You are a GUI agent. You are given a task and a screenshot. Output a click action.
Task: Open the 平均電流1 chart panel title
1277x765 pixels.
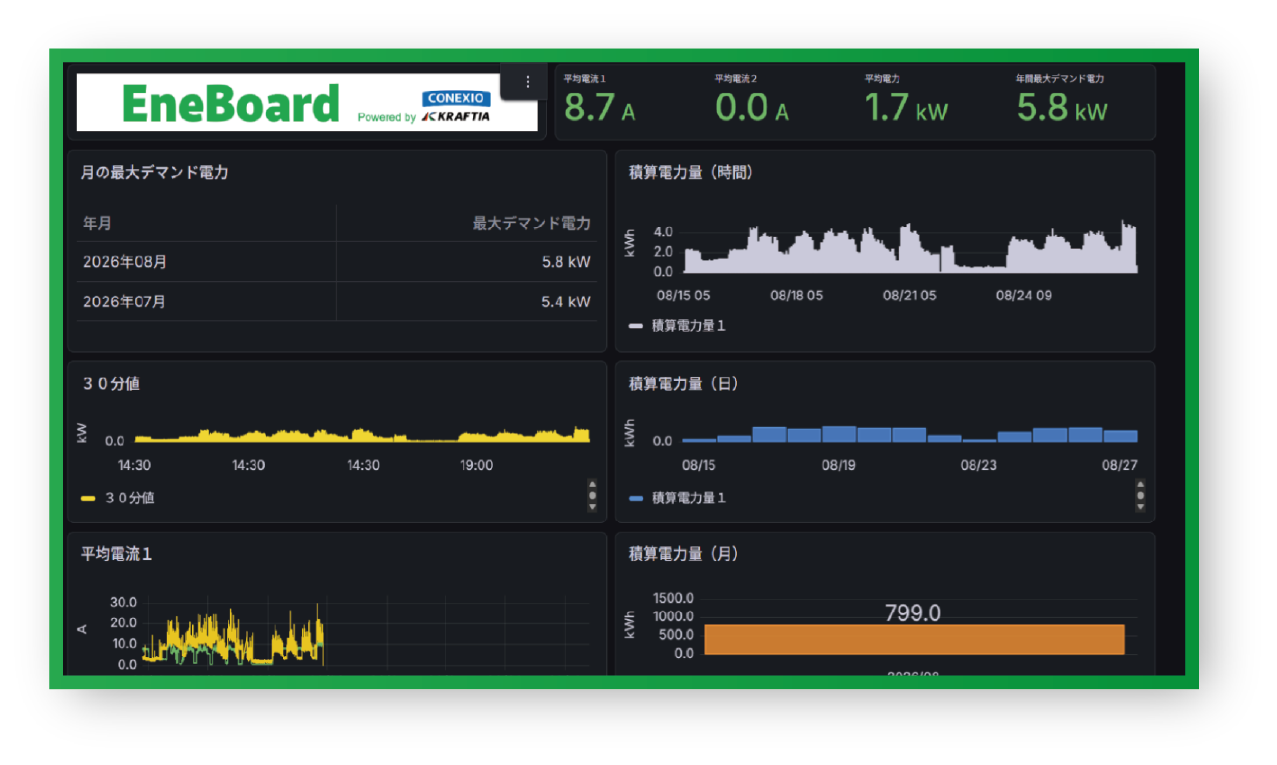click(x=117, y=553)
